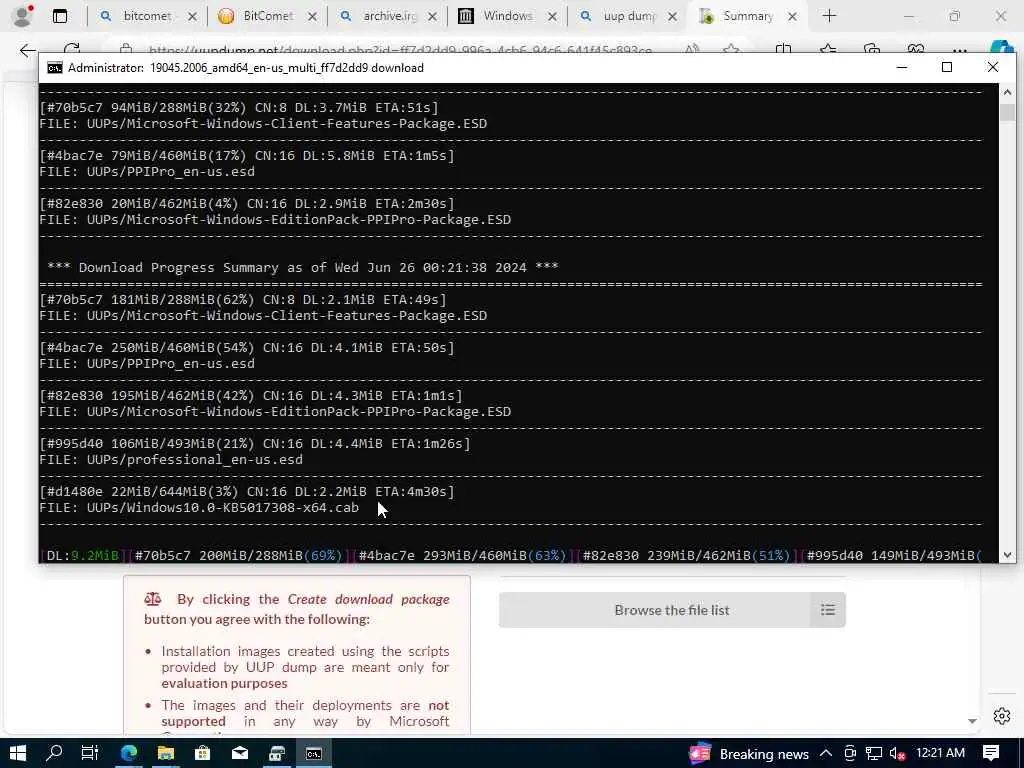Close the BitComet tab
Viewport: 1024px width, 768px height.
point(312,17)
